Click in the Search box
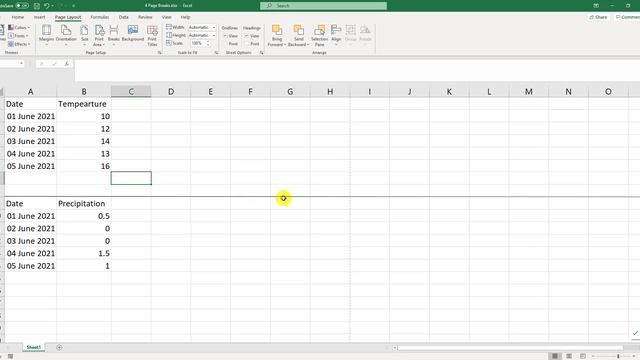This screenshot has width=640, height=360. click(x=323, y=6)
